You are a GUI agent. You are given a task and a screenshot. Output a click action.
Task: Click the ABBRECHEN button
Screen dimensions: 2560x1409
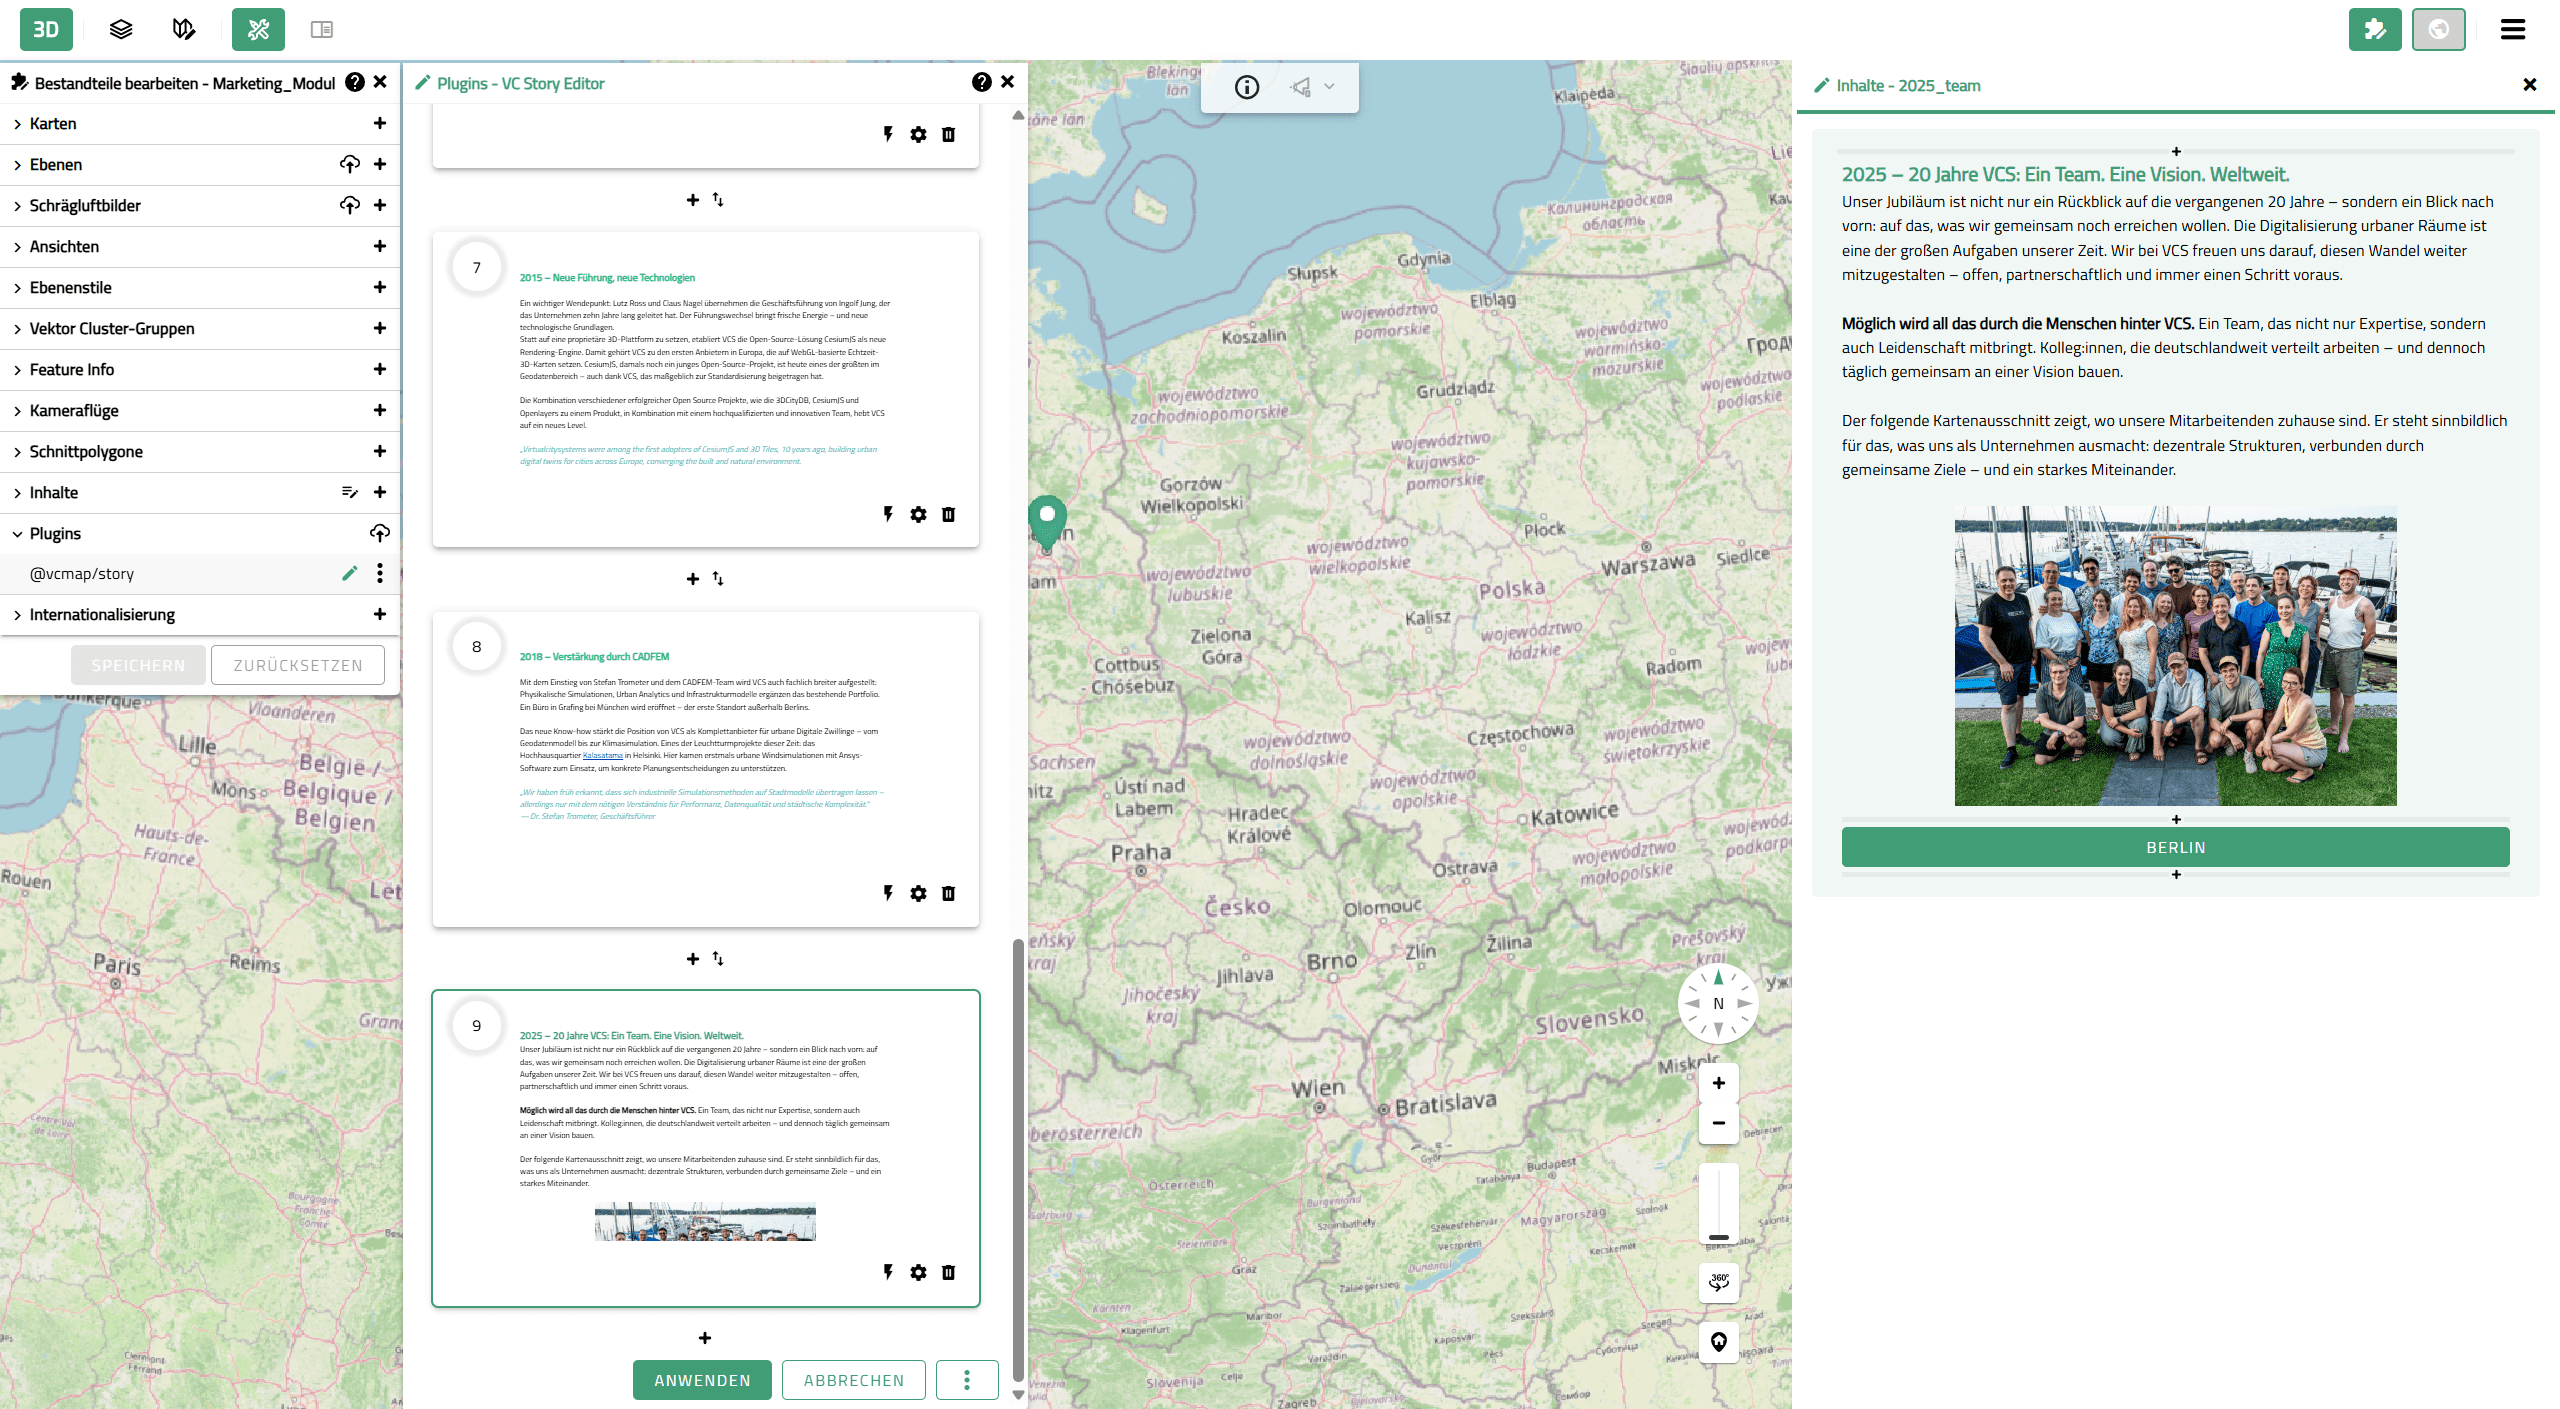(854, 1380)
